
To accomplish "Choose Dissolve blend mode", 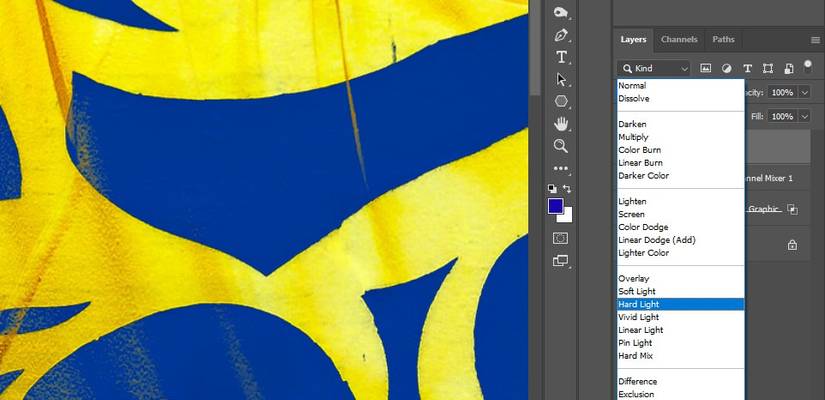I will pos(681,98).
